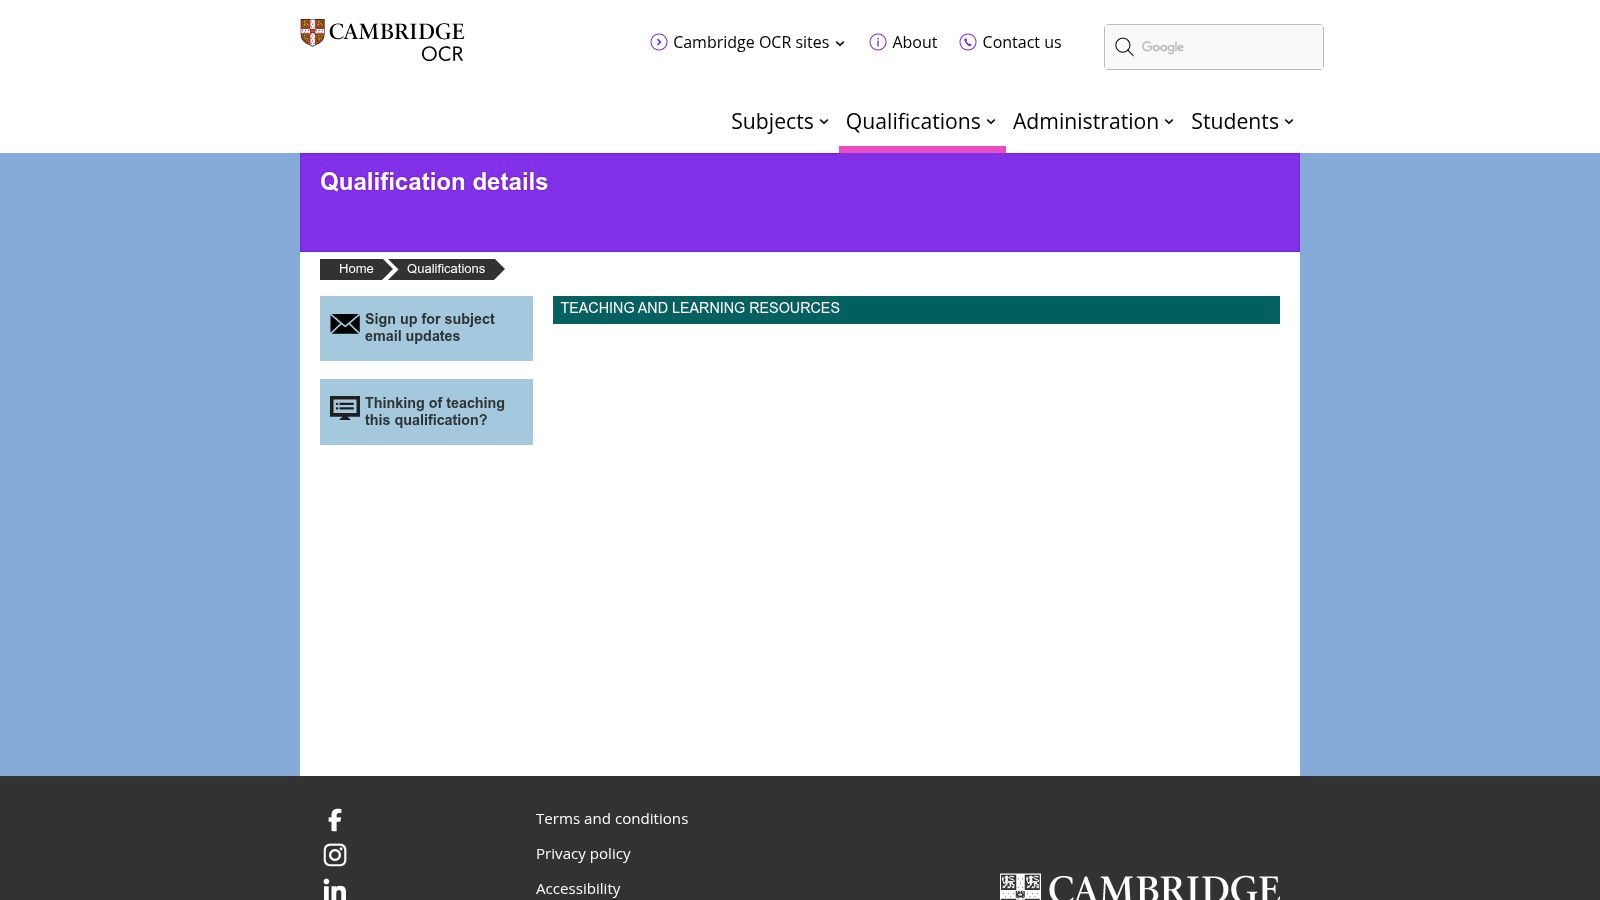1600x900 pixels.
Task: Open the Qualifications navigation menu
Action: [x=921, y=121]
